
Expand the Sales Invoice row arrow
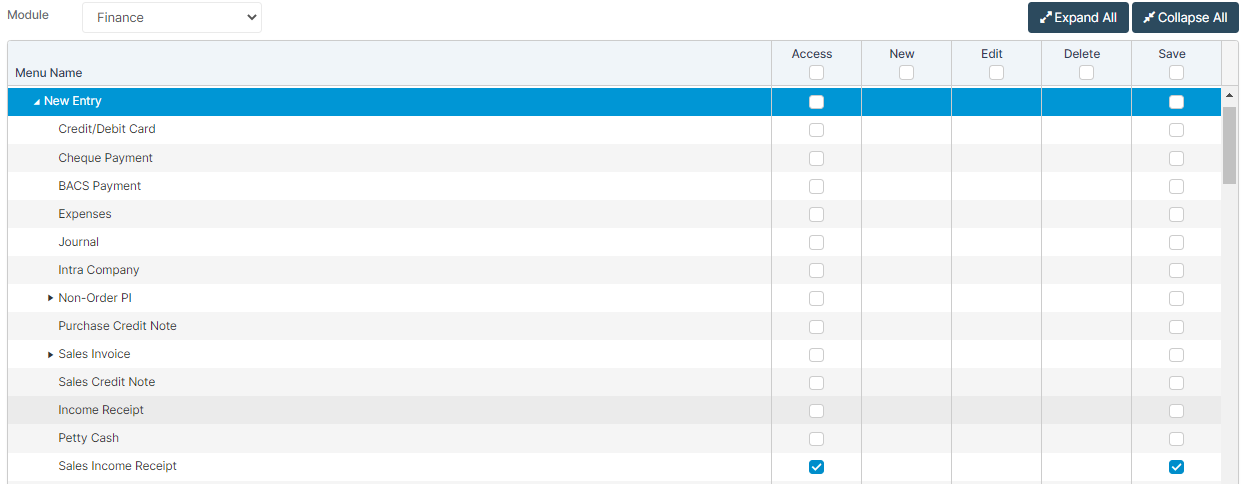50,354
